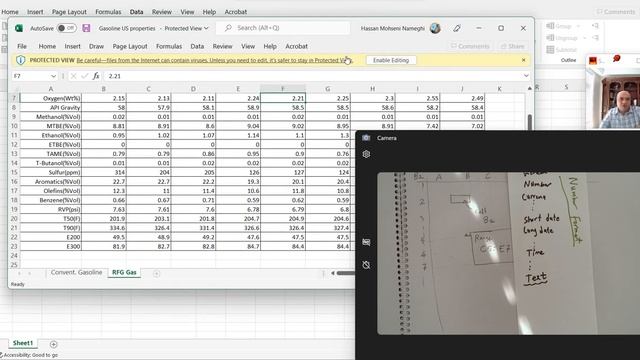The width and height of the screenshot is (640, 360).
Task: Click the pen icon in title bar
Action: [x=457, y=28]
